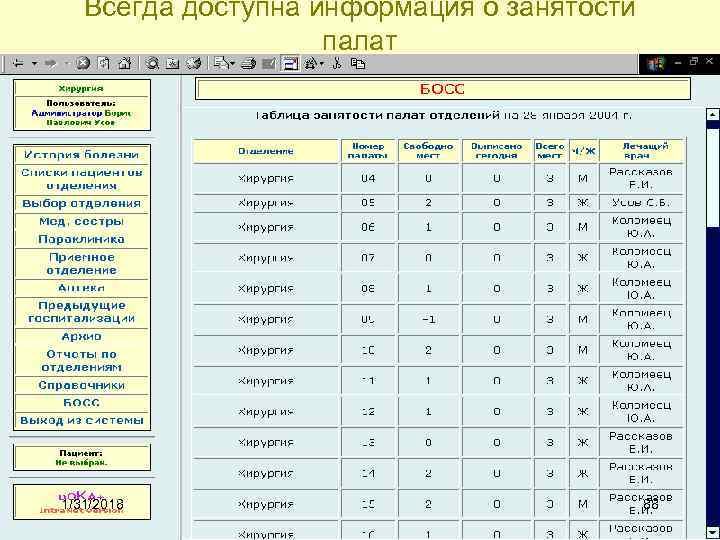Click the scrollbar up arrow
720x540 pixels.
(713, 114)
